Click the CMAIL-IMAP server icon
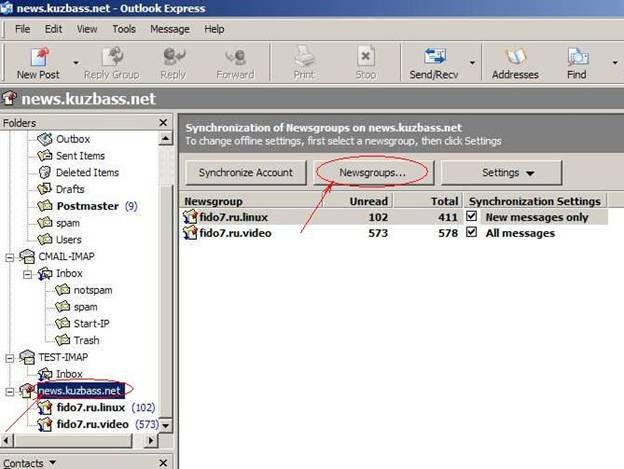 pyautogui.click(x=27, y=256)
